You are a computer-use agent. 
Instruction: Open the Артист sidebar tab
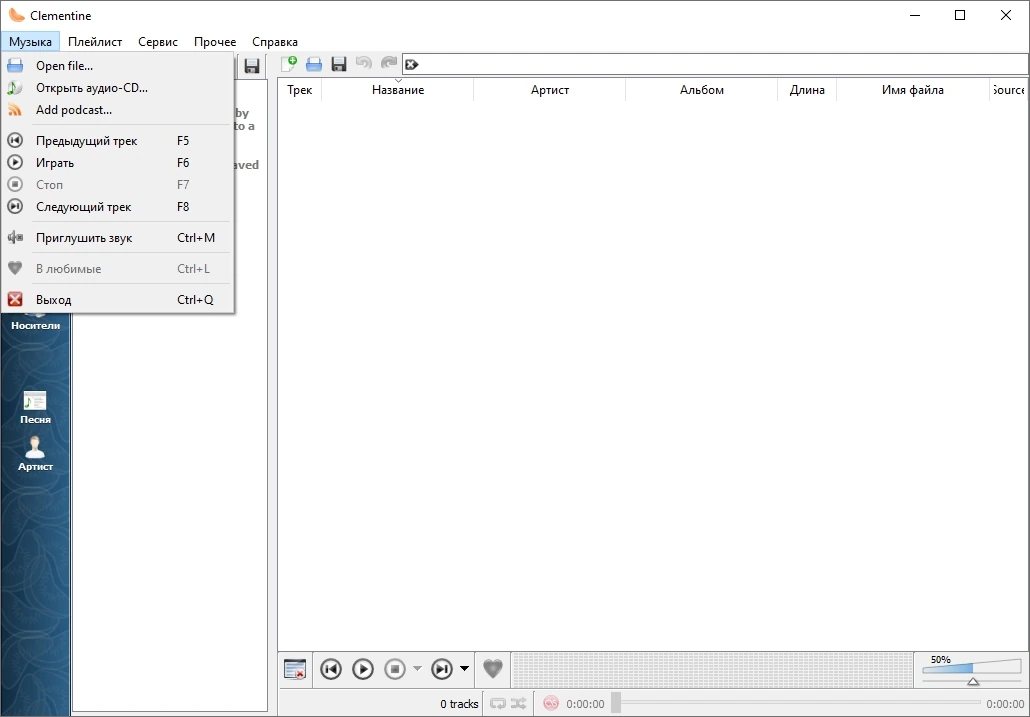click(x=35, y=454)
